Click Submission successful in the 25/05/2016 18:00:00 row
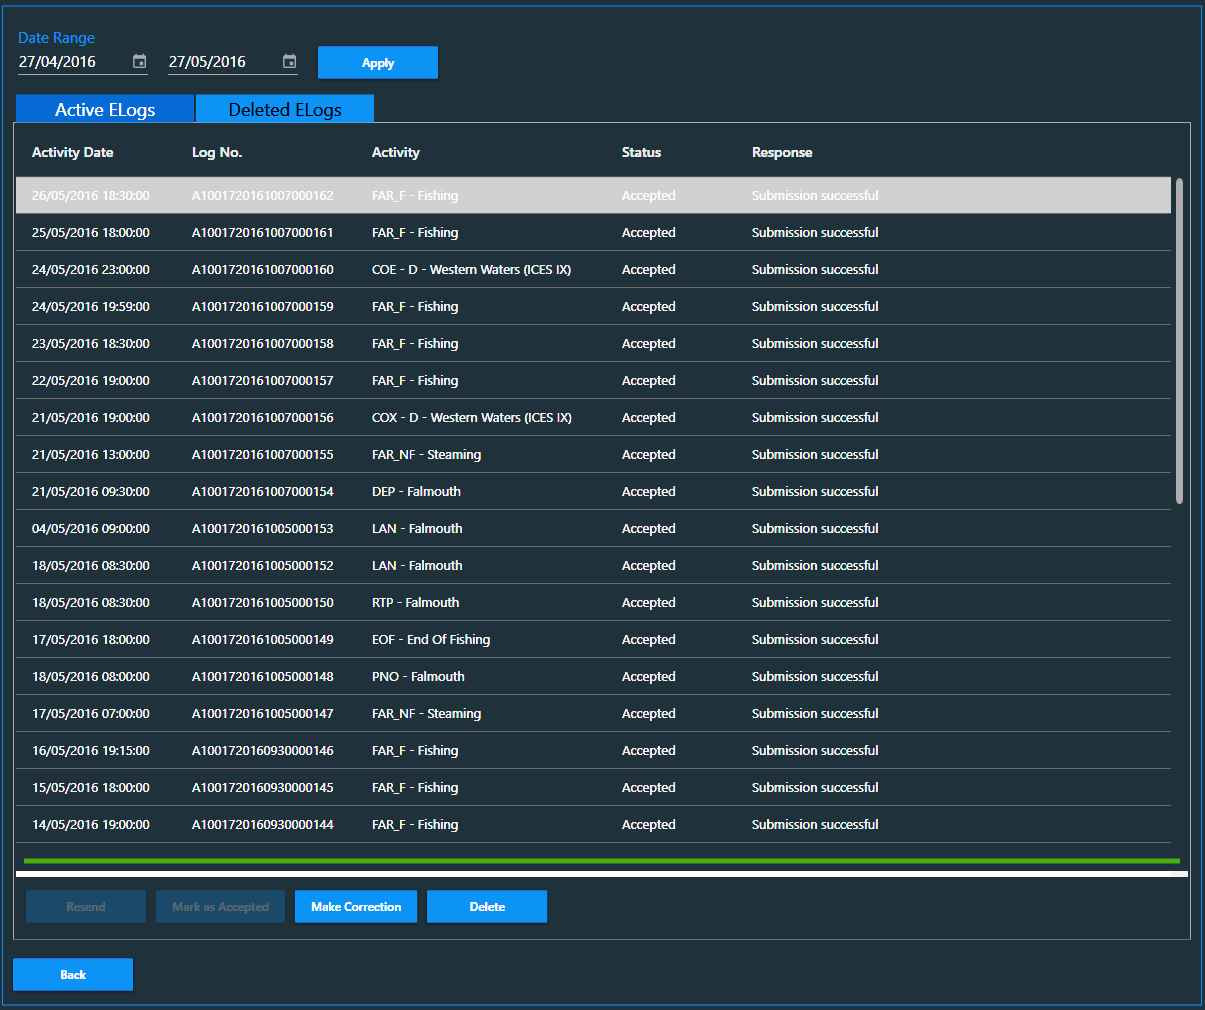1205x1010 pixels. (815, 233)
